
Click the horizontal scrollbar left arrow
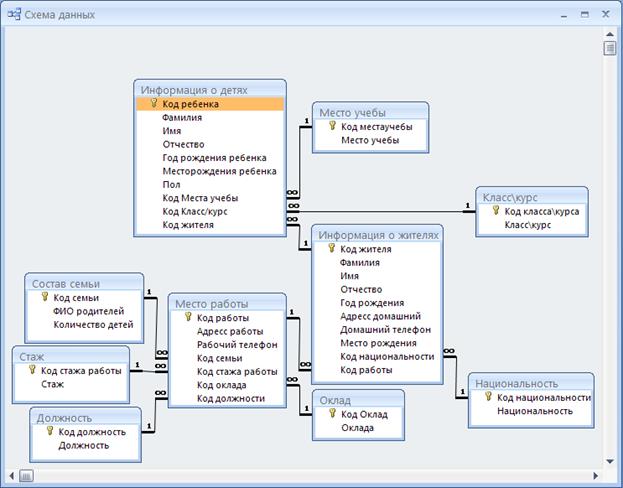[x=9, y=475]
